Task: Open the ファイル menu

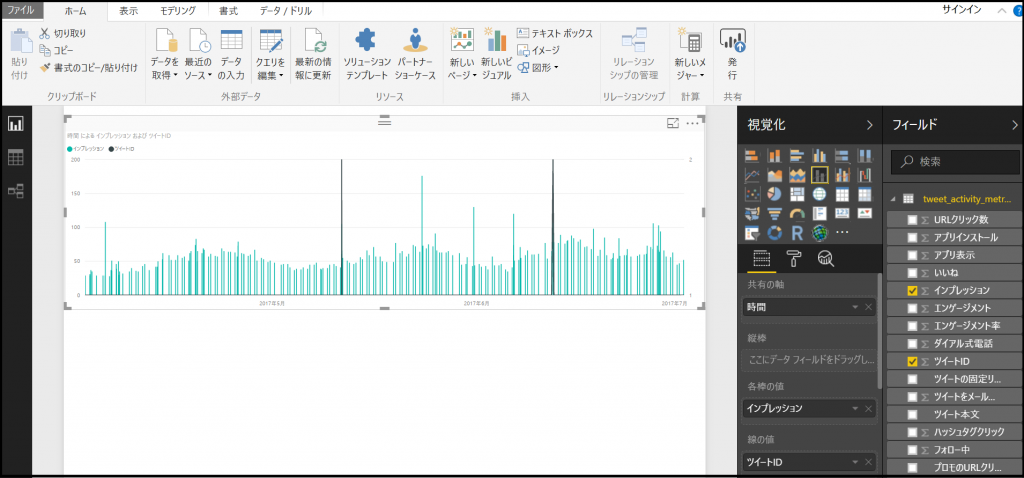Action: 22,11
